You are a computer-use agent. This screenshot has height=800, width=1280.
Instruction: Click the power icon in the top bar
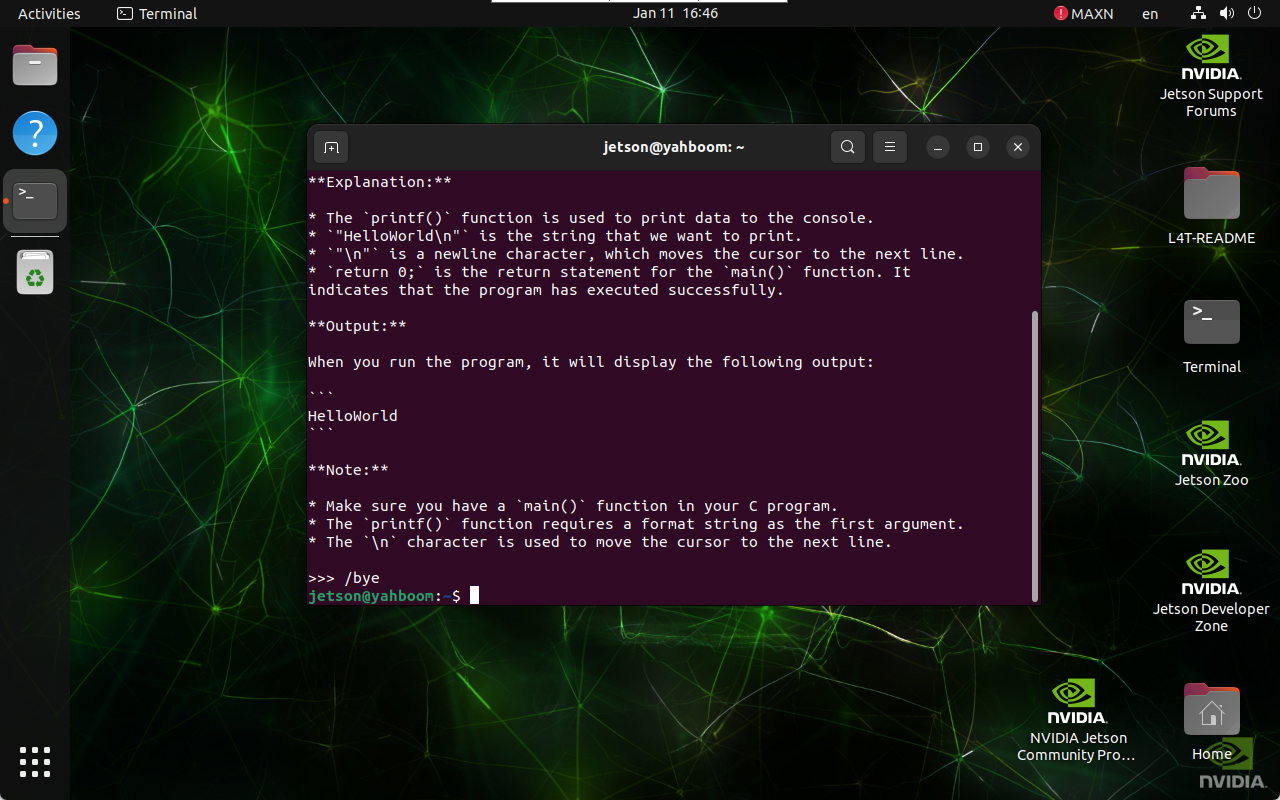click(1255, 14)
